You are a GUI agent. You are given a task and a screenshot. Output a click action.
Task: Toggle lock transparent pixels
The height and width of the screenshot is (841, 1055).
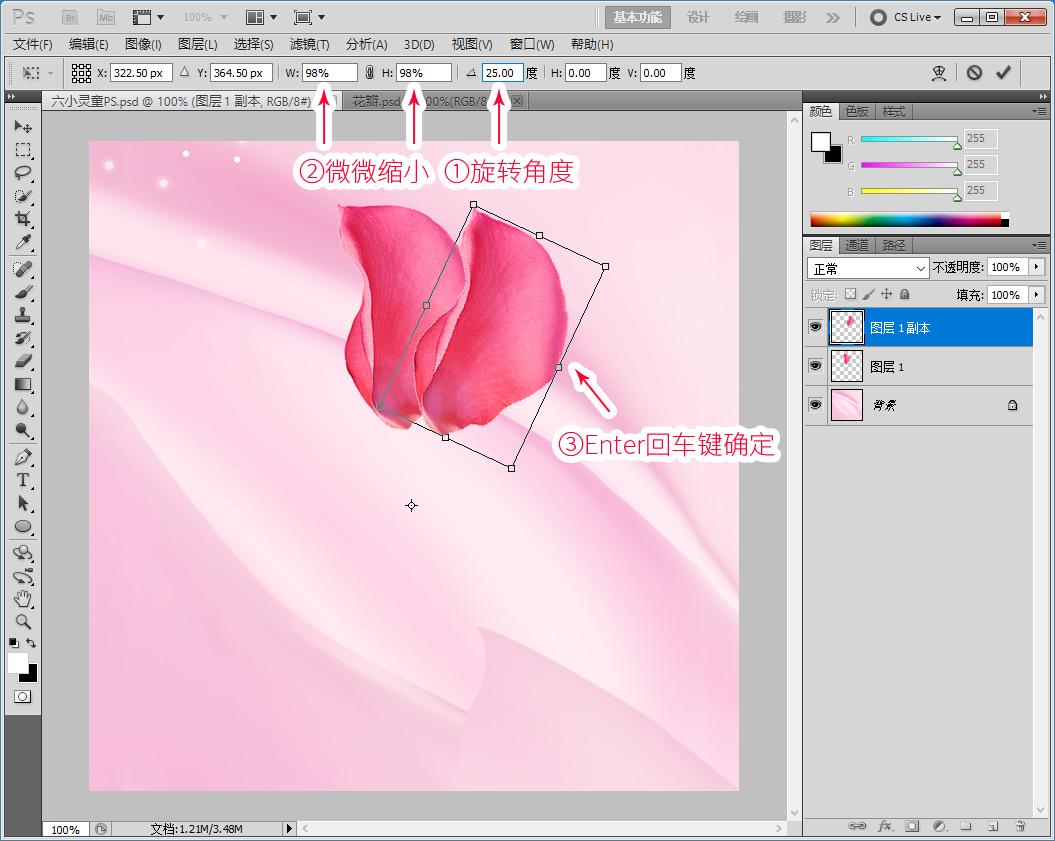(x=851, y=294)
